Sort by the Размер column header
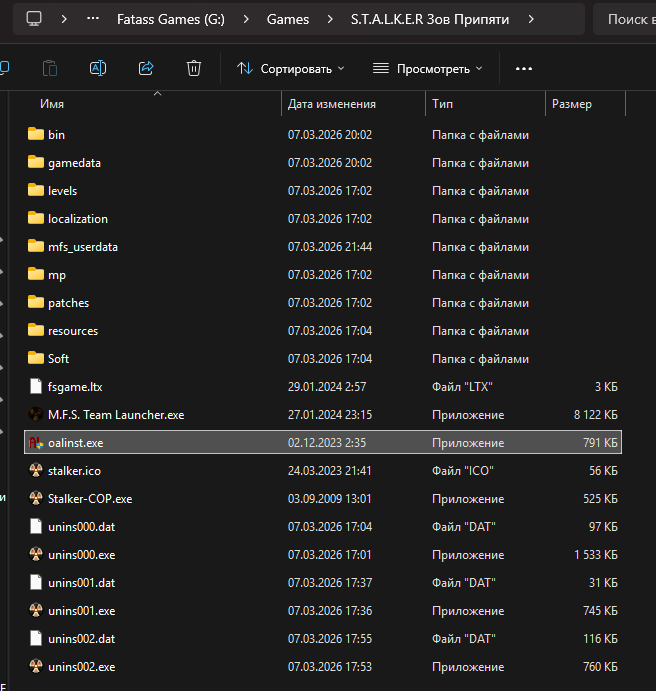The image size is (656, 691). coord(571,104)
